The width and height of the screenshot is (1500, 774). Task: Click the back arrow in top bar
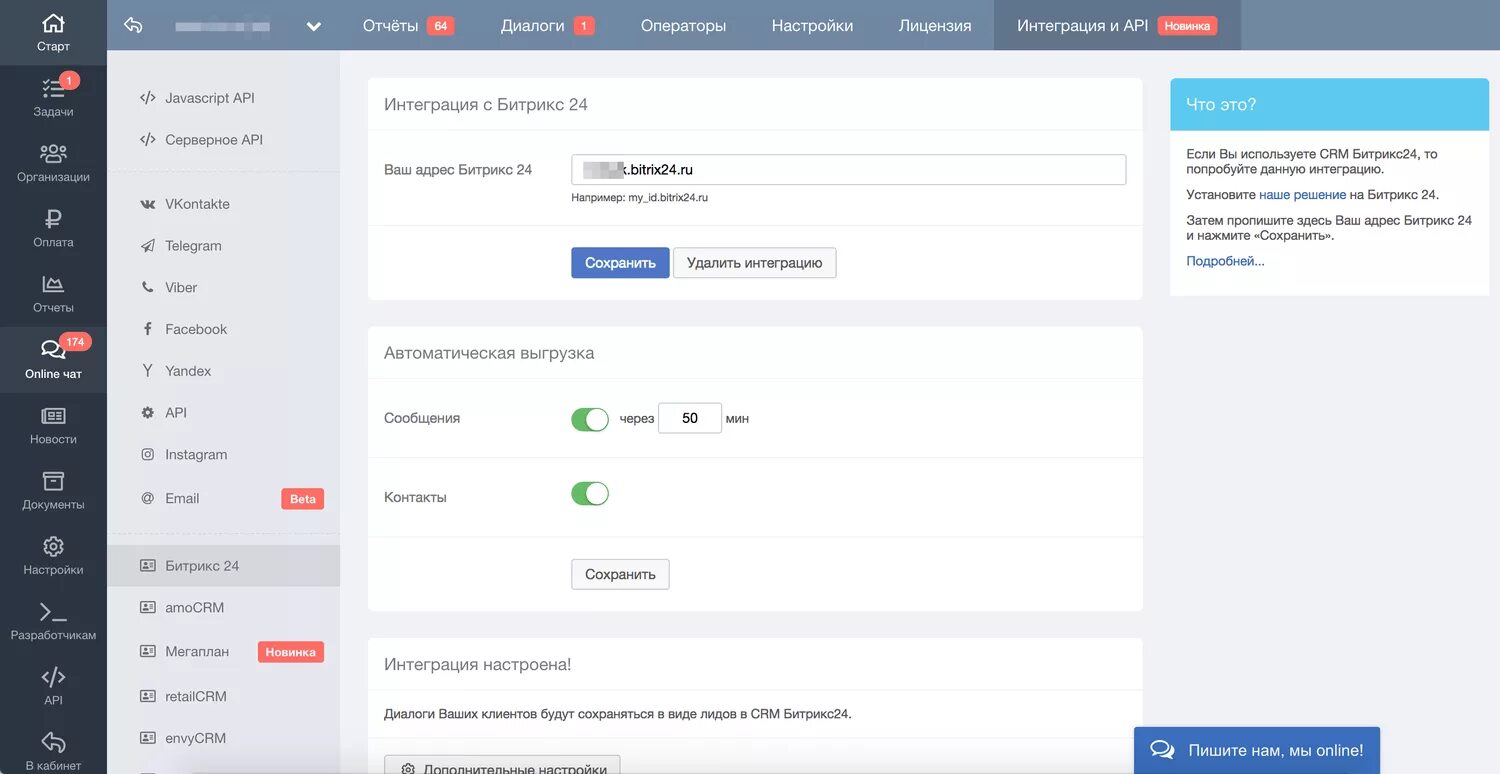point(133,26)
